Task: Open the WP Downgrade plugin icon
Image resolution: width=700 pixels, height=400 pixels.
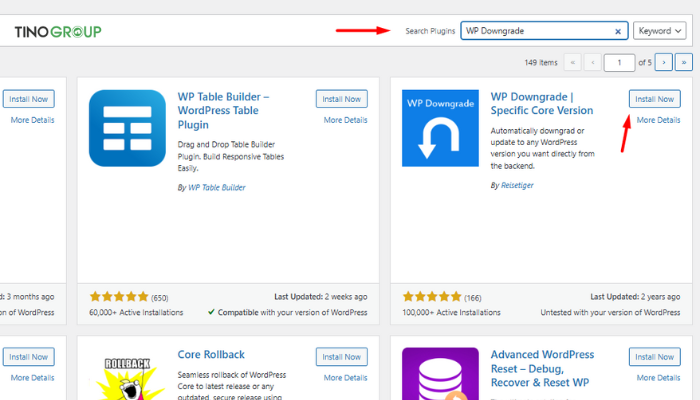Action: [440, 128]
